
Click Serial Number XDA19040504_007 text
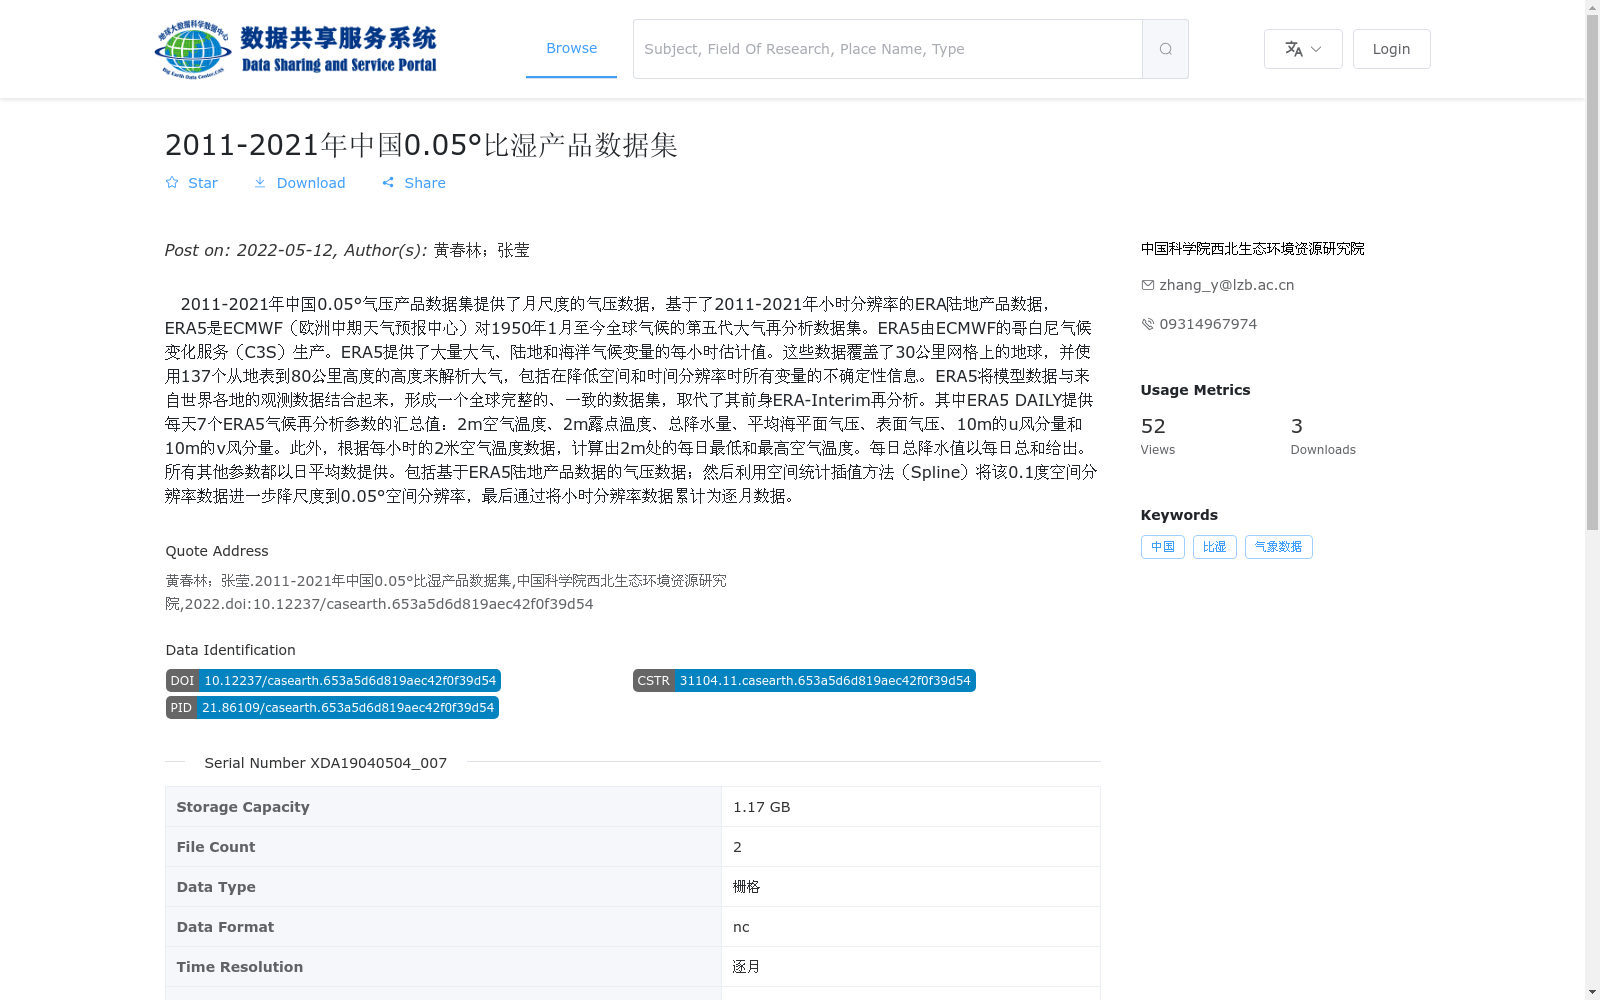click(326, 763)
